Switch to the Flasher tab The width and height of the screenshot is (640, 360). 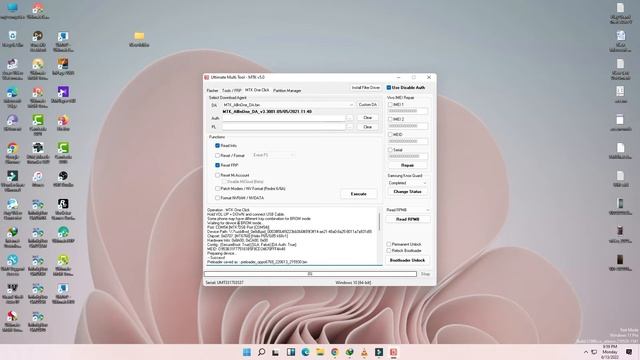(x=212, y=90)
